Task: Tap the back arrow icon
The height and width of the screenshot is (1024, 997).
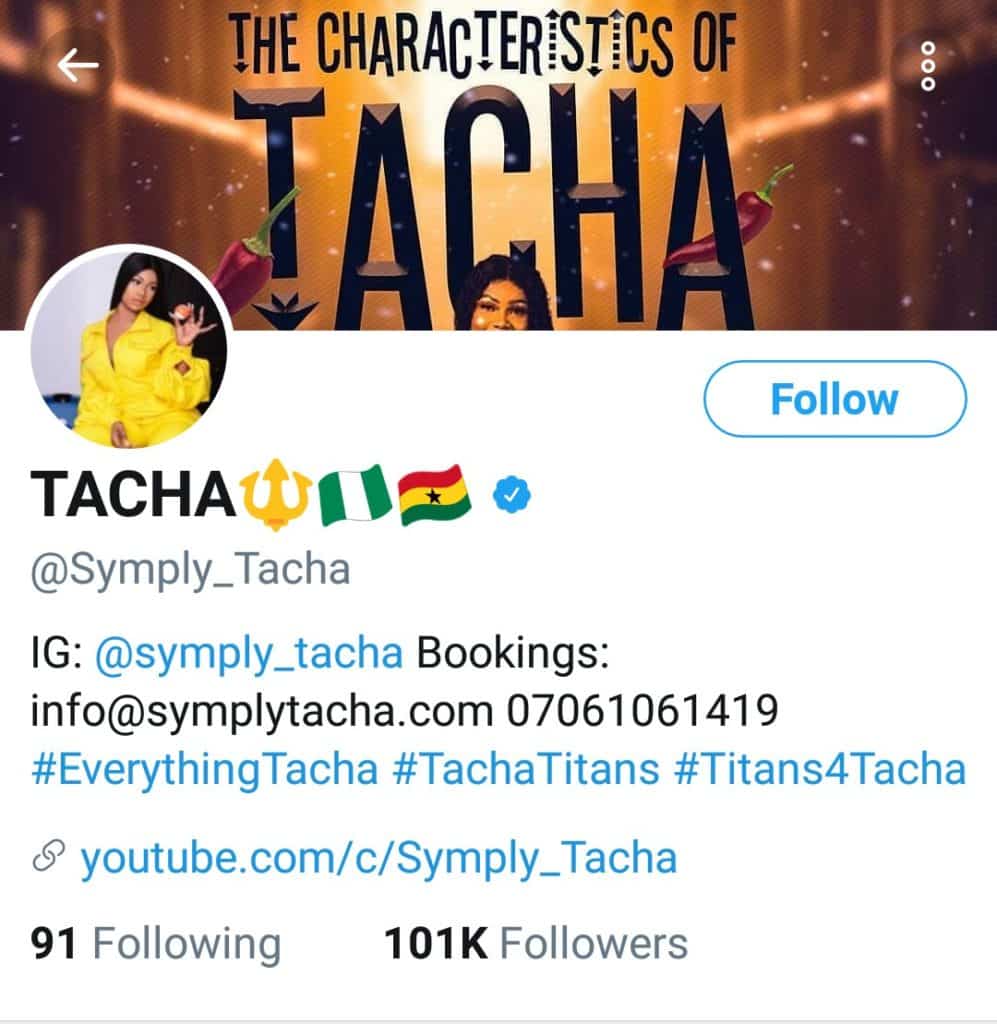Action: coord(78,66)
